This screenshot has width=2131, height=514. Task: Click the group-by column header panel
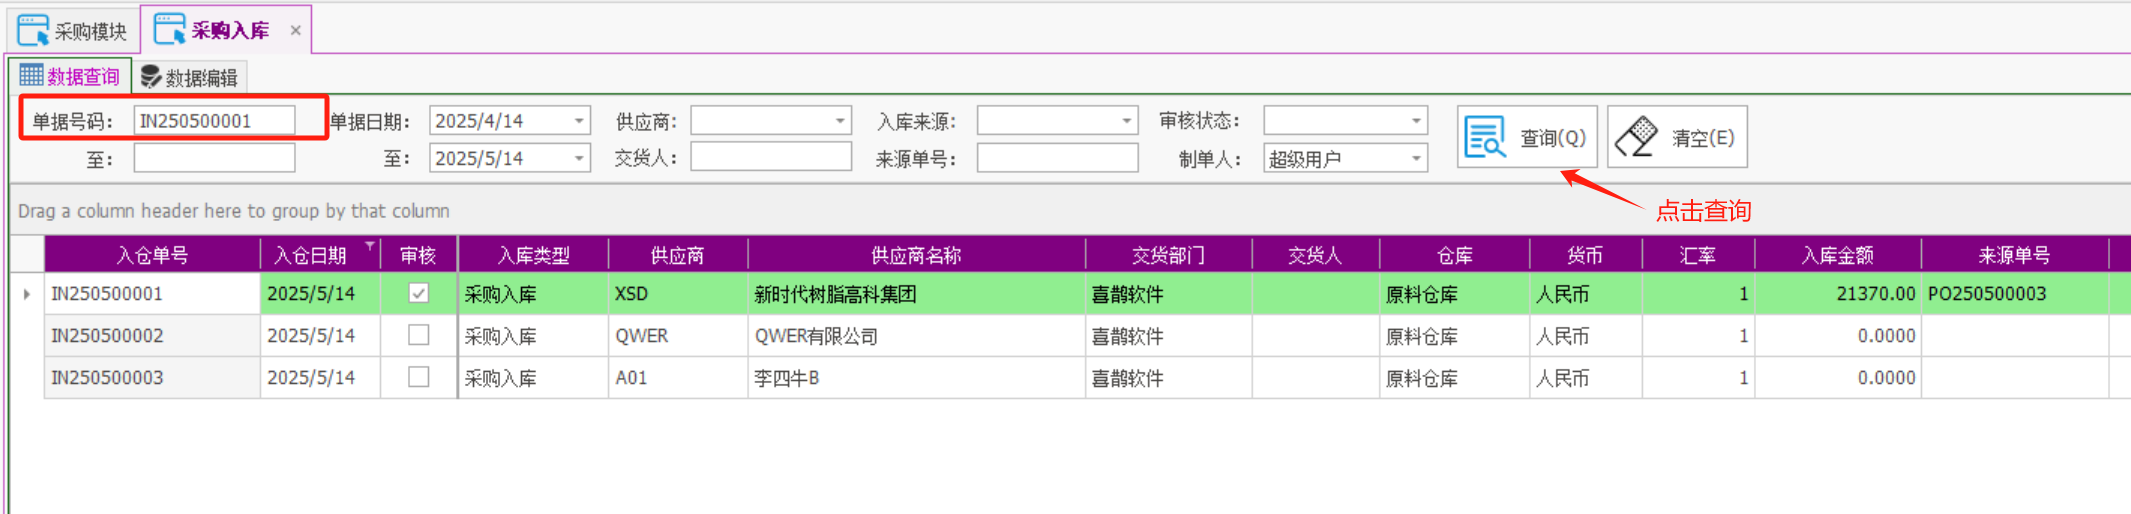[1070, 210]
